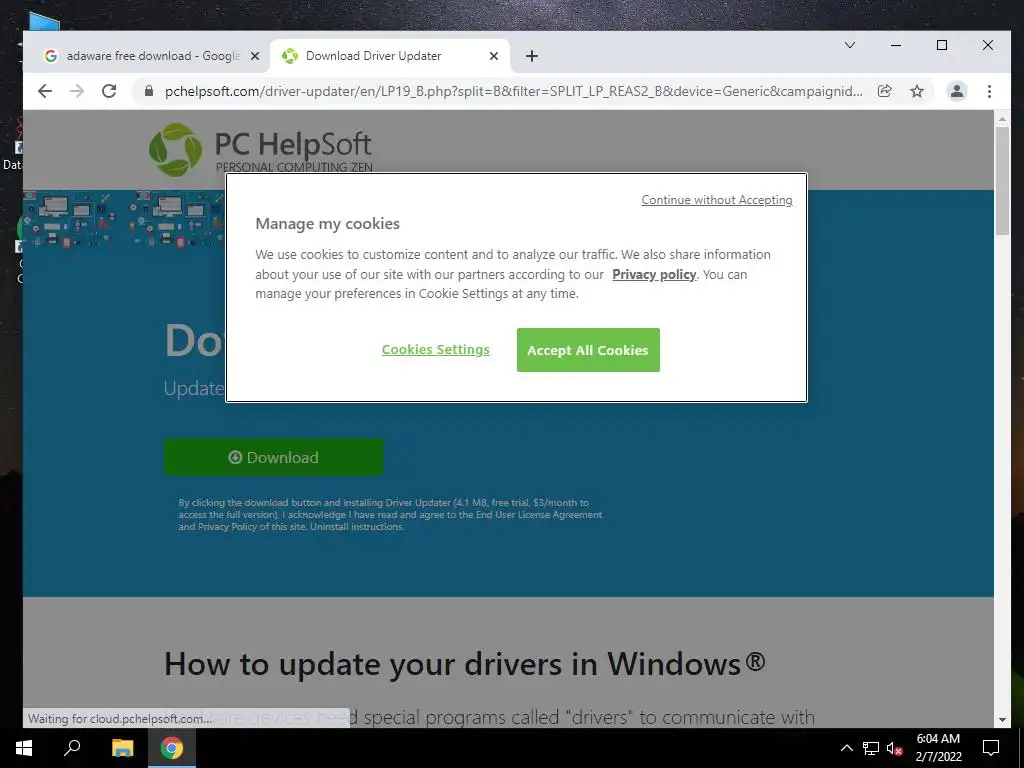Select the Download Driver Updater tab
This screenshot has width=1024, height=768.
(390, 56)
